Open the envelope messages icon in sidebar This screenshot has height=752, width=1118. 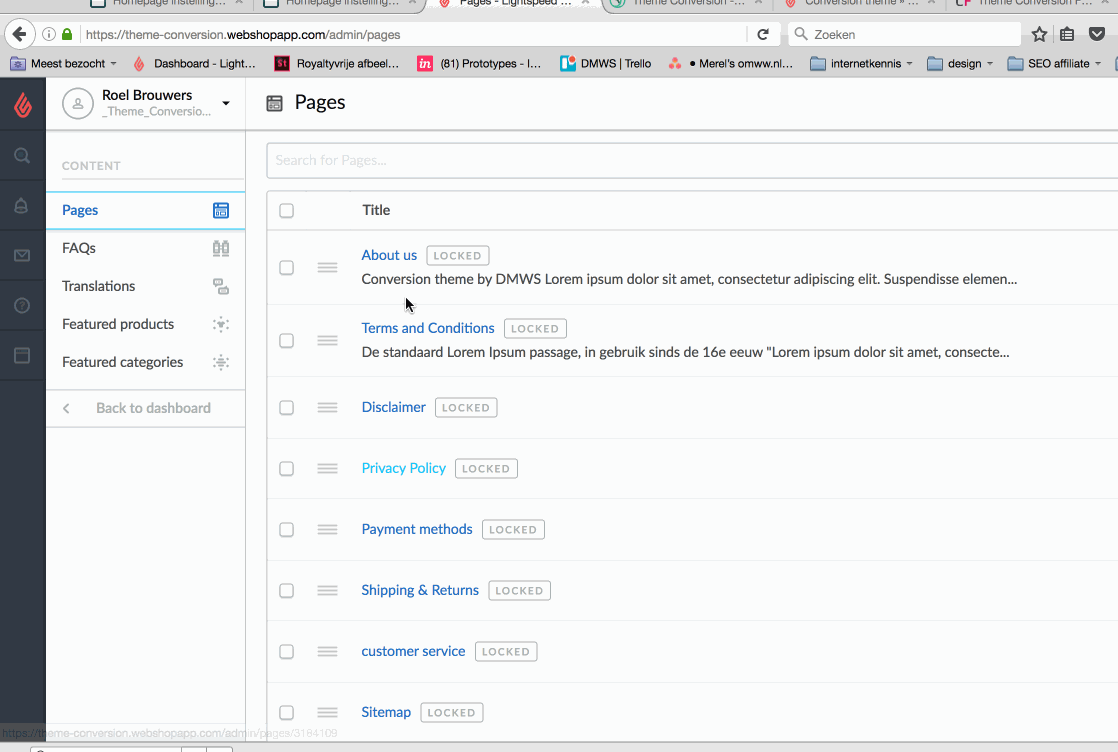point(22,255)
